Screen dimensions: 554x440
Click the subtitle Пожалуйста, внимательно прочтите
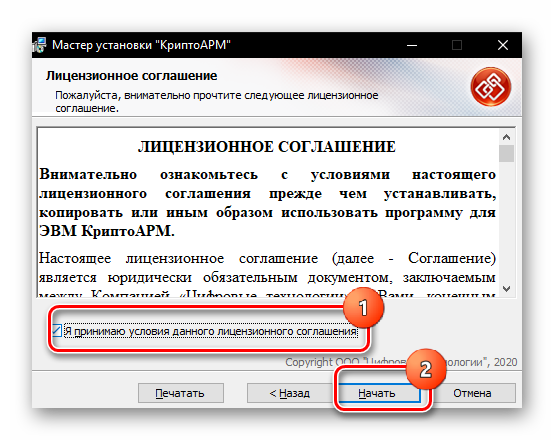click(217, 101)
